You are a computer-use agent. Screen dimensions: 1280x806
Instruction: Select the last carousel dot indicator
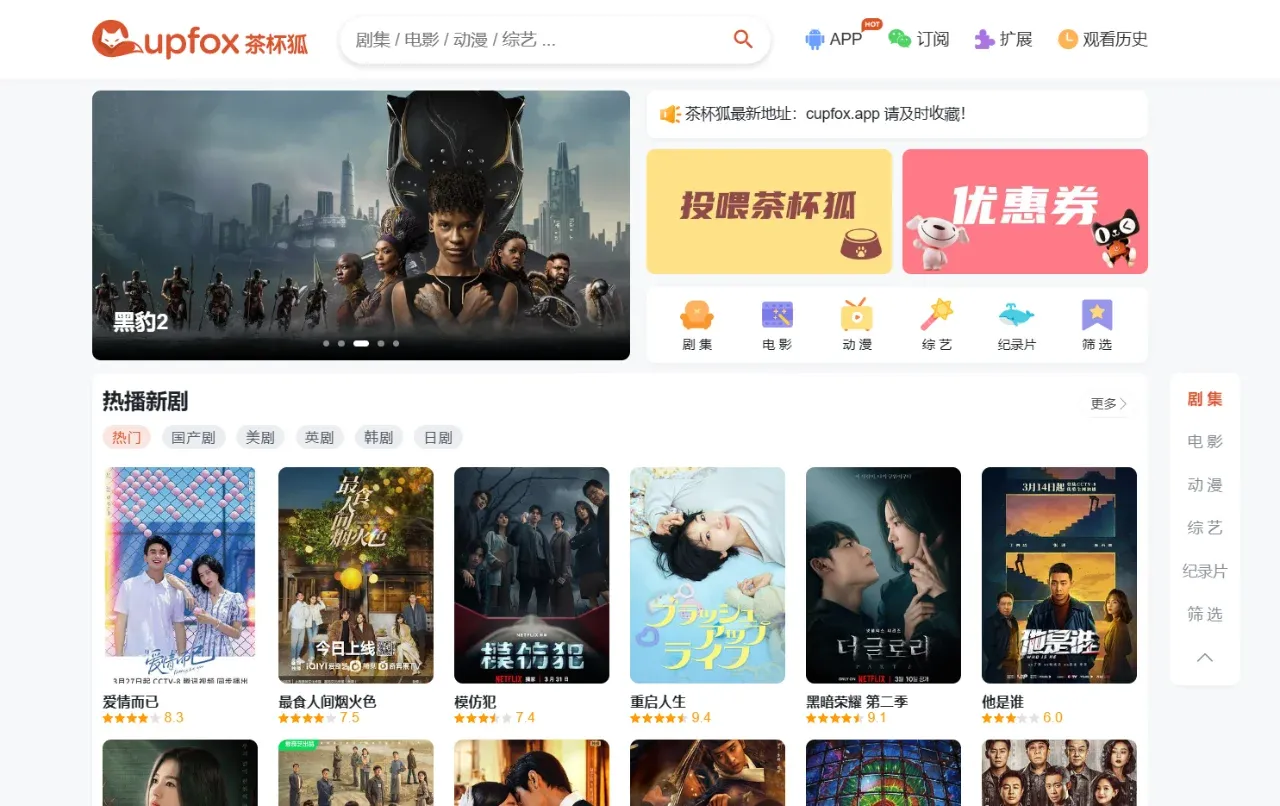396,343
